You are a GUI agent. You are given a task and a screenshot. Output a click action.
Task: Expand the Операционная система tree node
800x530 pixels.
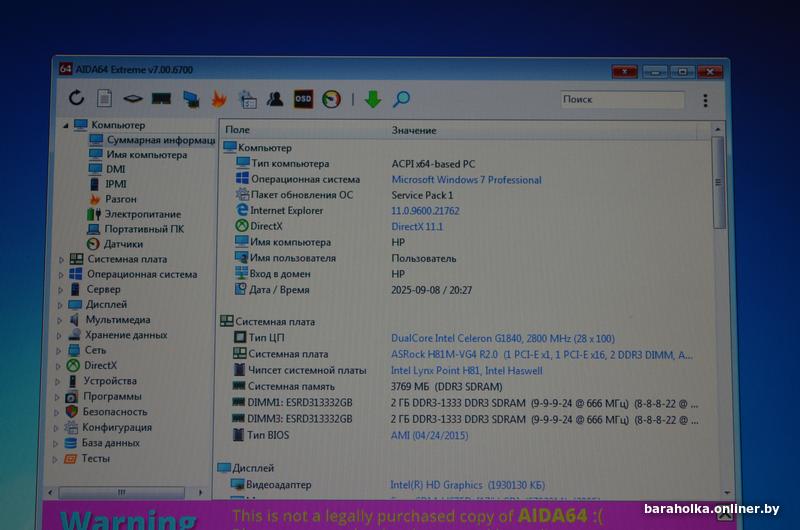[x=62, y=274]
